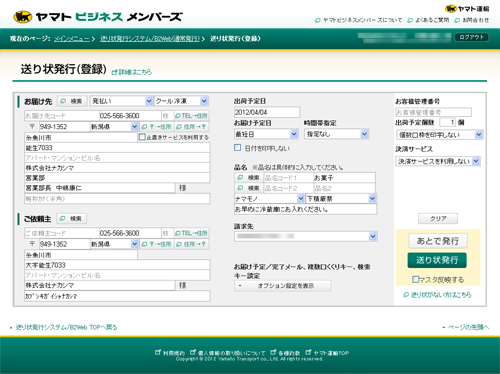The image size is (500, 374).
Task: Click the 検索 icon button beside ご依頼主
Action: 72,219
